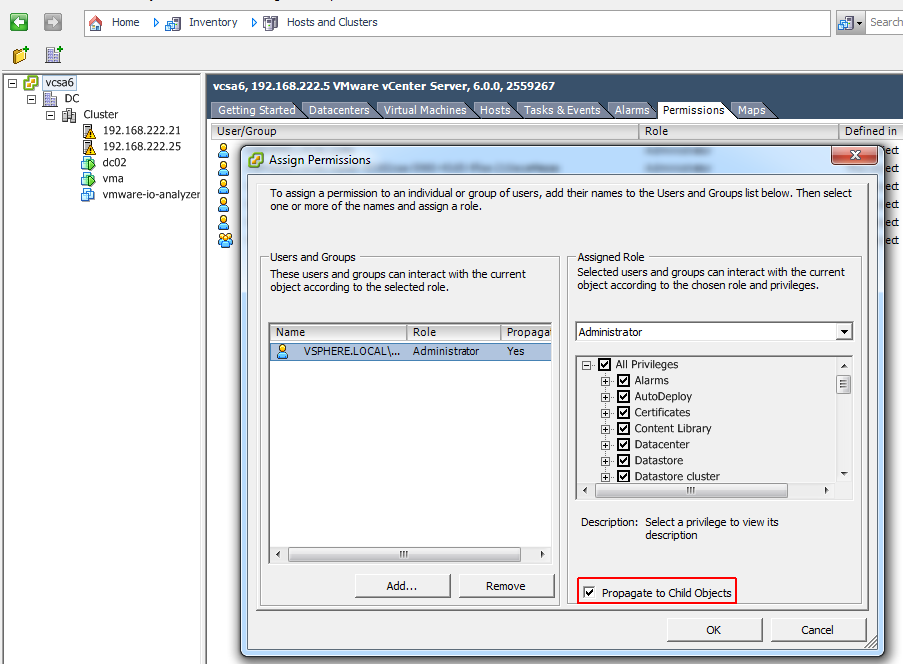
Task: Click the Remove button
Action: pos(506,586)
